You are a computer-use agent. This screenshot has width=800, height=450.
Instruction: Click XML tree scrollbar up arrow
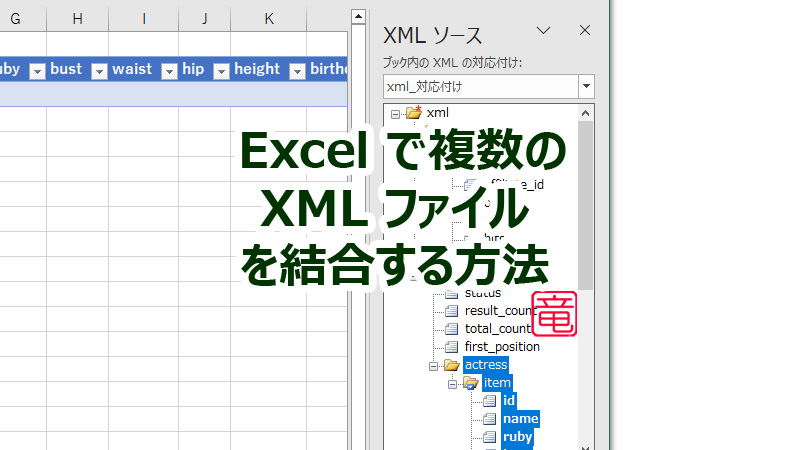(x=585, y=113)
